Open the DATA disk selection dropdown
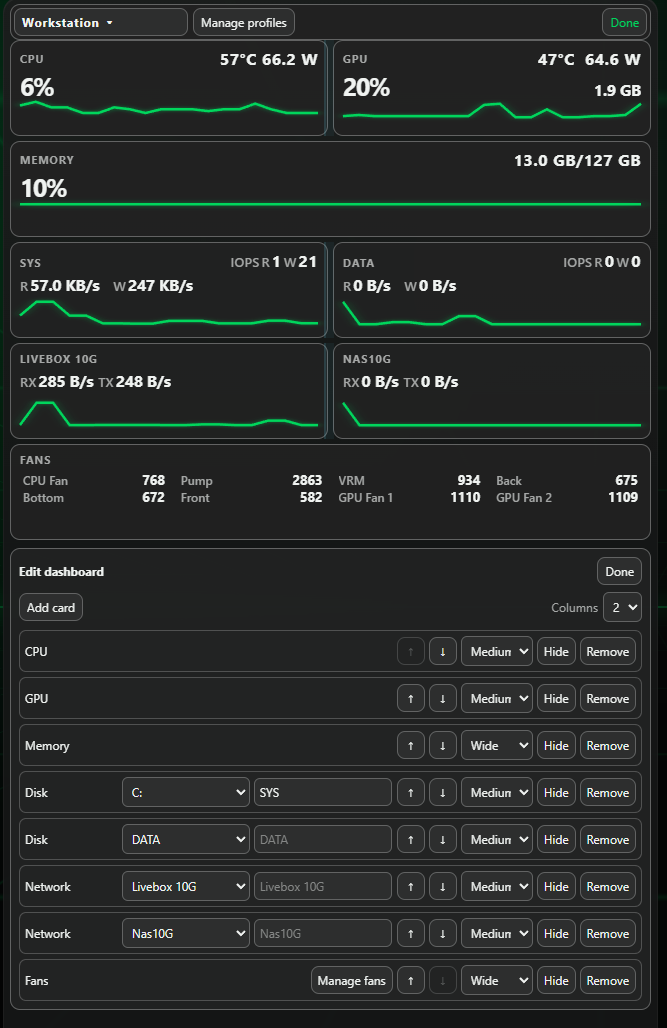The image size is (667, 1028). point(186,840)
